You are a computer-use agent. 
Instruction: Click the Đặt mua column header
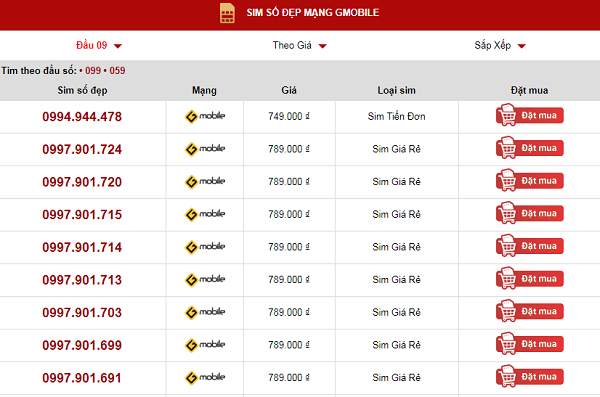point(529,90)
